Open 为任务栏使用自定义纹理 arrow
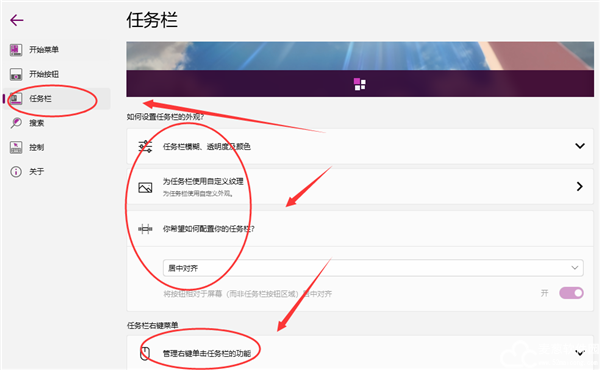The width and height of the screenshot is (600, 370). coord(580,186)
